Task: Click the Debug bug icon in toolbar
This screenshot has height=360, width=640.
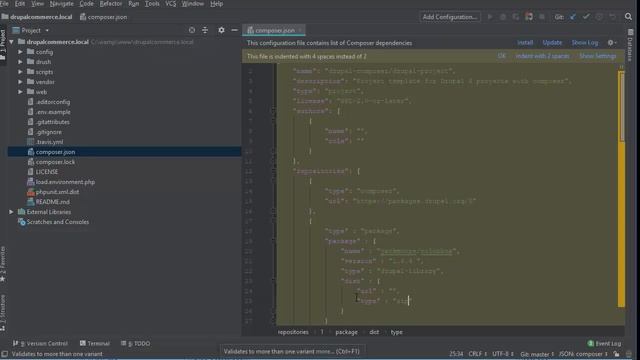Action: click(503, 17)
